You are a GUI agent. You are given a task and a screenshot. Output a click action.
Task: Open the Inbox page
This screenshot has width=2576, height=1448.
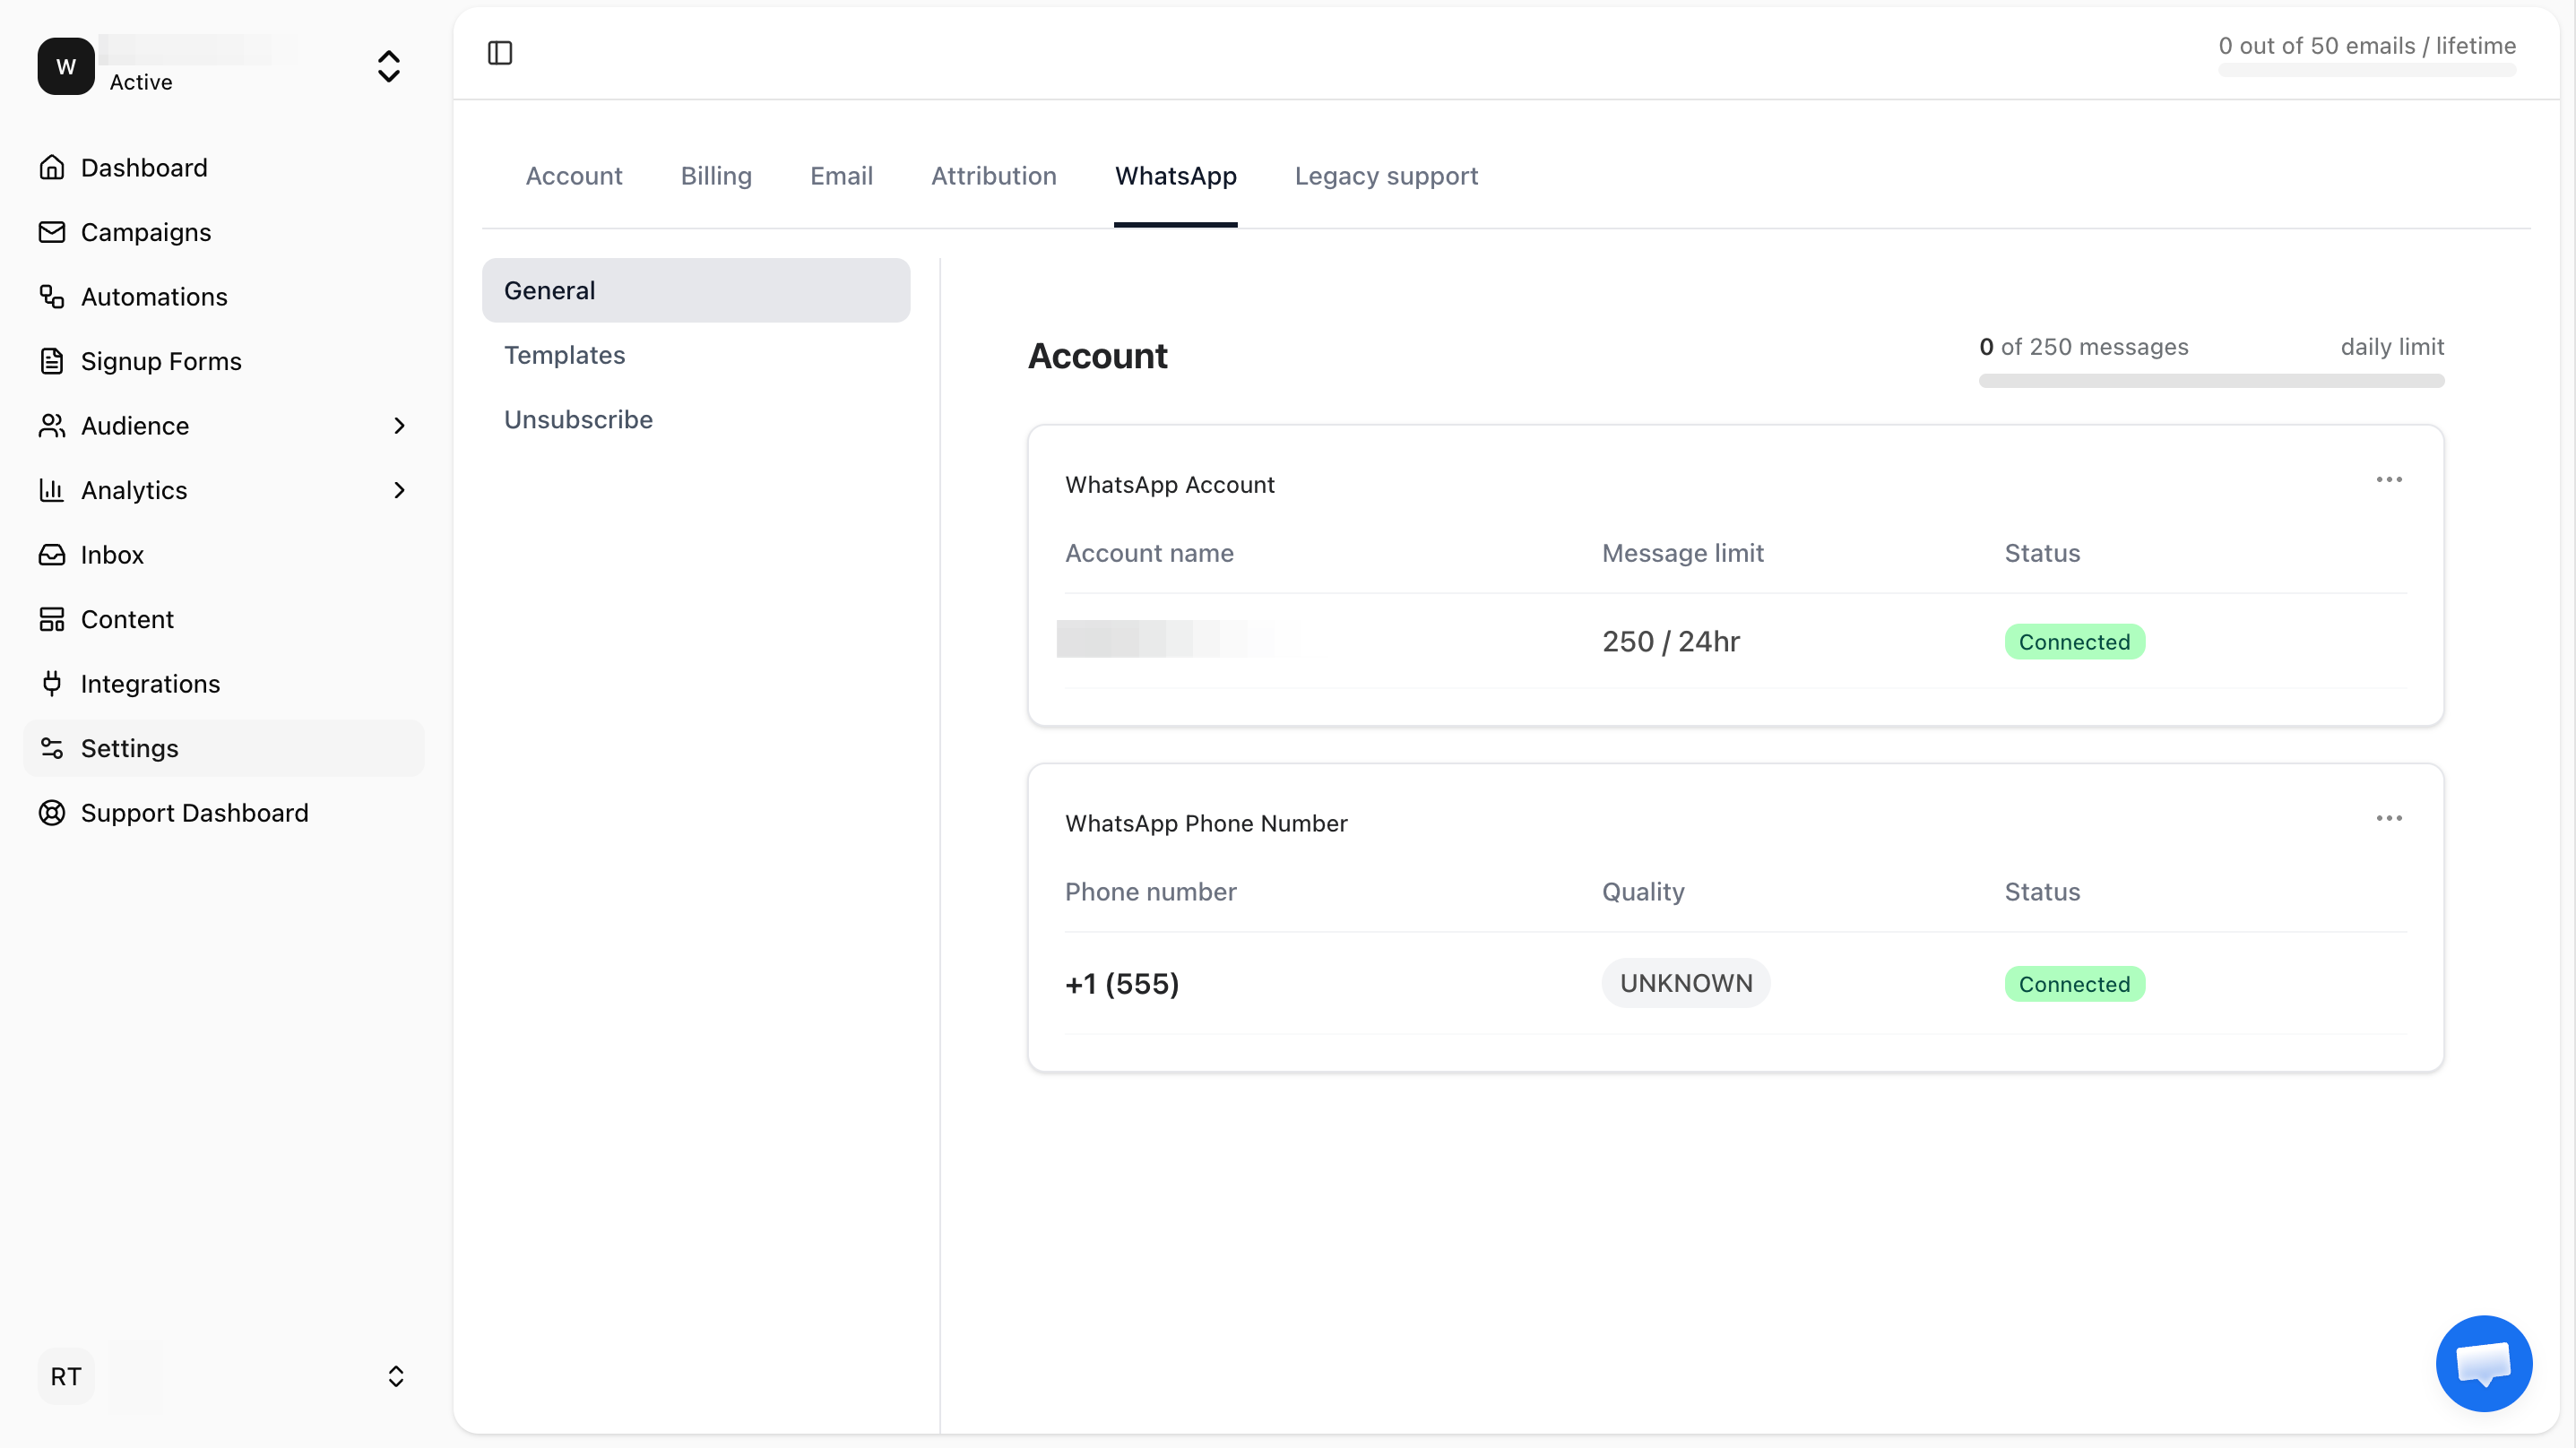click(x=112, y=554)
